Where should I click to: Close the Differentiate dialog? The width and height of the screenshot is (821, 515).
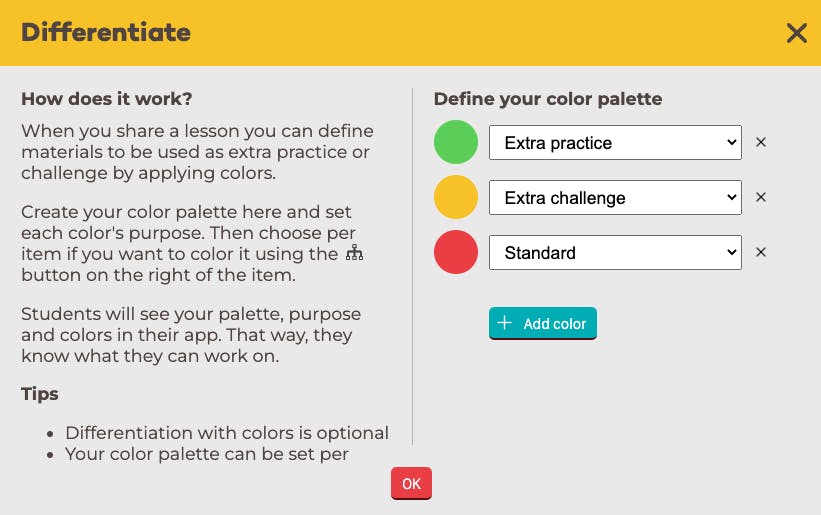coord(796,33)
